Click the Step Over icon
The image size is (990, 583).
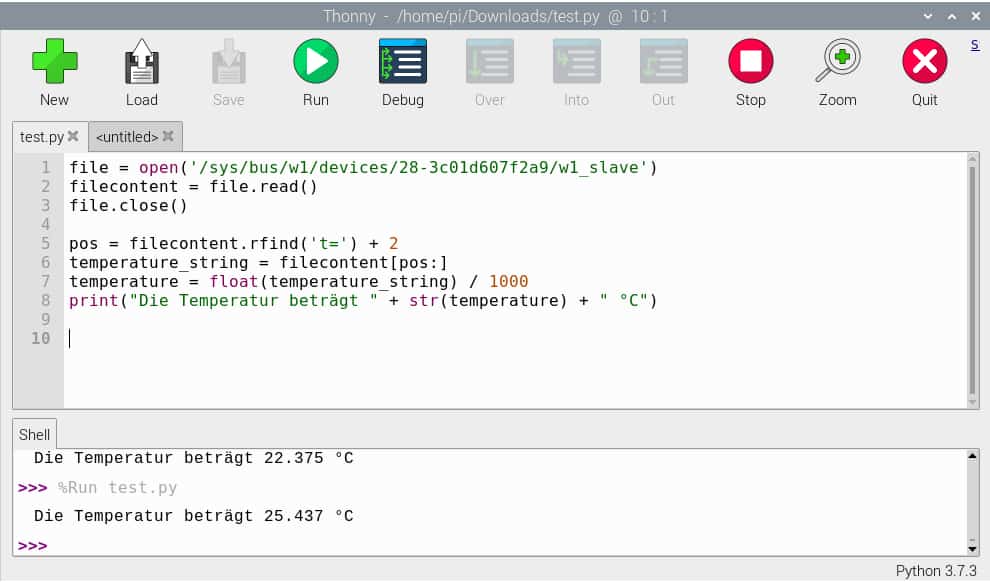point(490,61)
